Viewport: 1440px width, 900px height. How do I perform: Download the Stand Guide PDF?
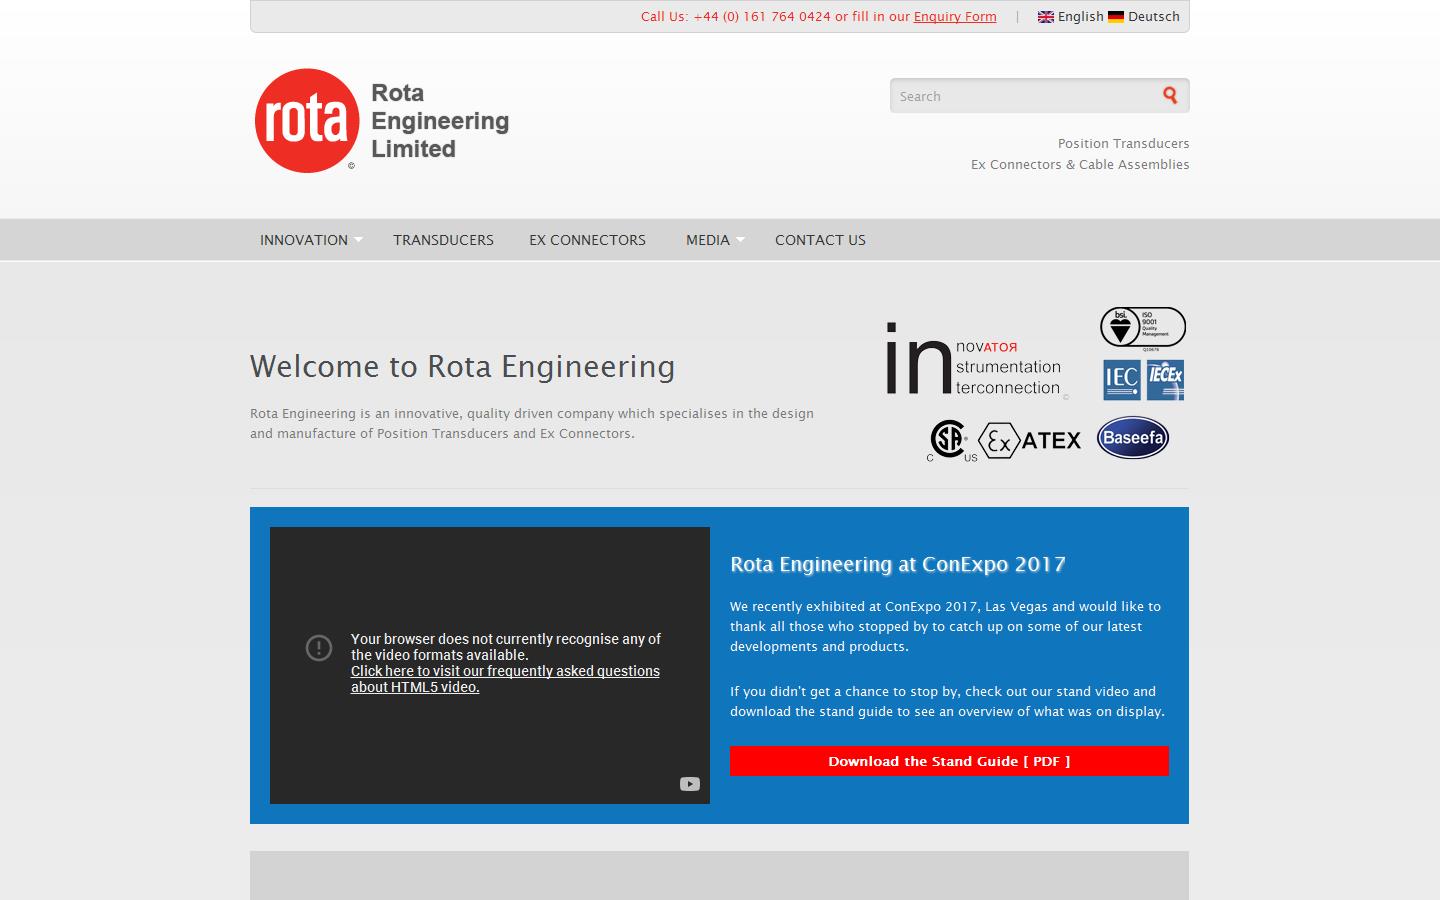pos(949,761)
